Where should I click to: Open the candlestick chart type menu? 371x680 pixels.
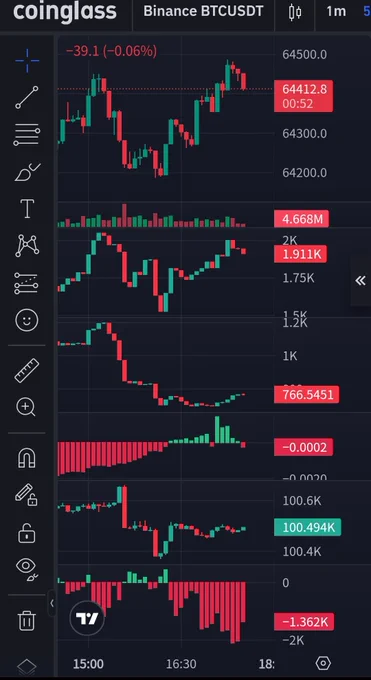click(x=295, y=12)
